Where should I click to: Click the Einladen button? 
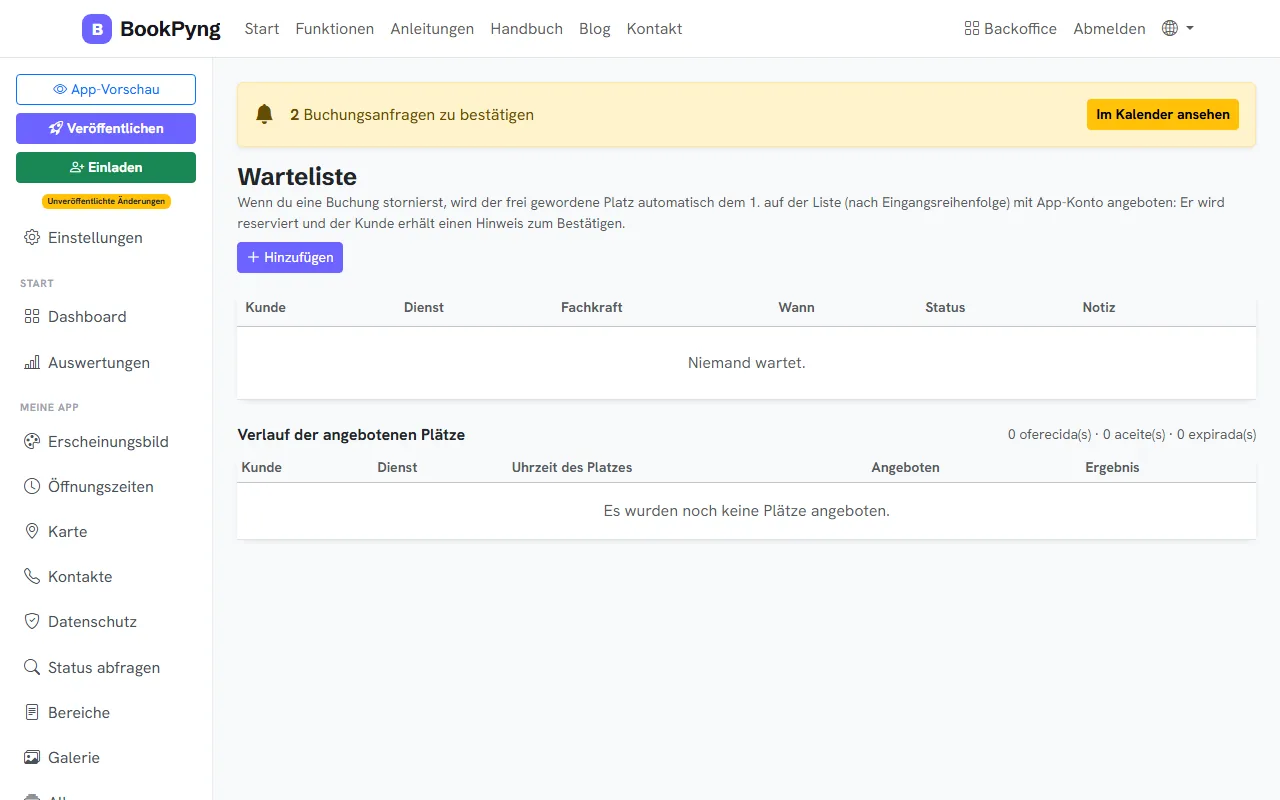coord(106,167)
